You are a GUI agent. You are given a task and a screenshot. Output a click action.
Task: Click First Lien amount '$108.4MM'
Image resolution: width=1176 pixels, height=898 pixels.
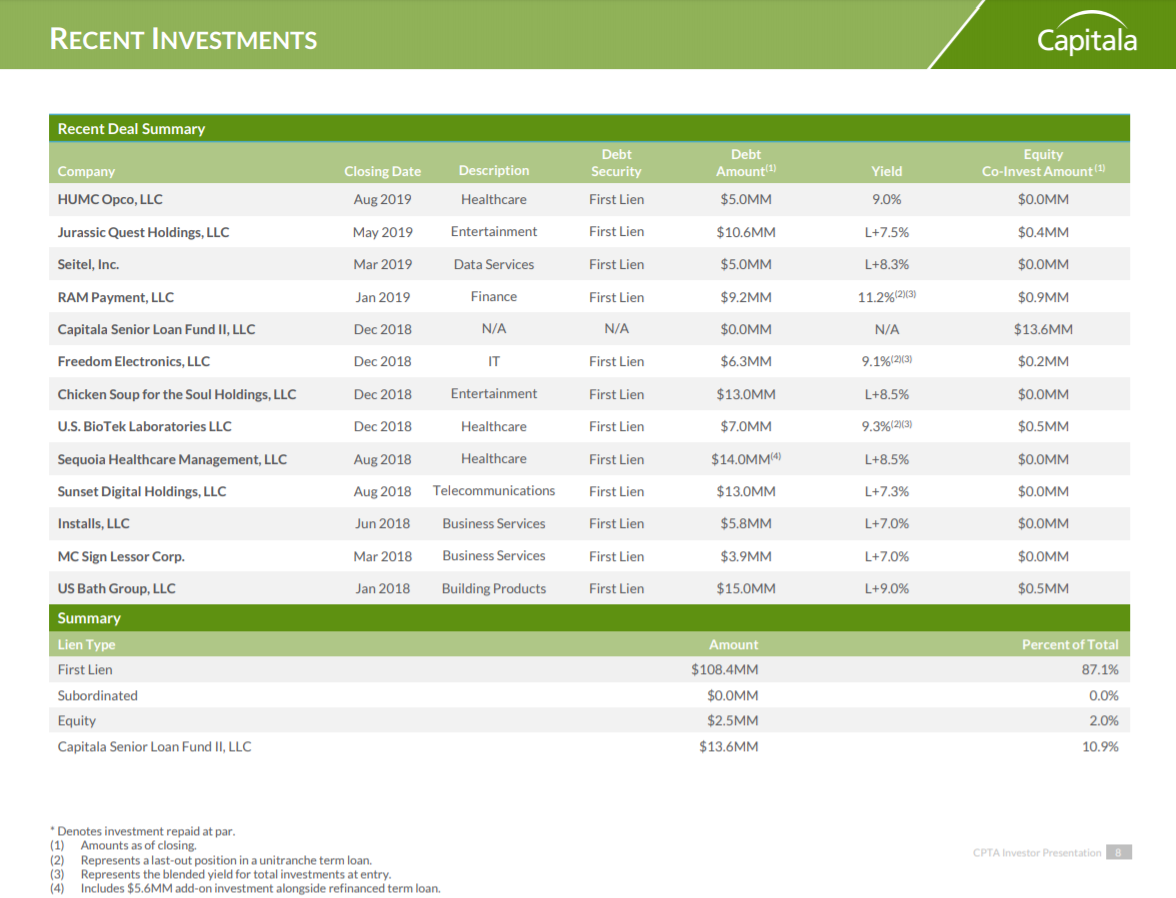(724, 669)
